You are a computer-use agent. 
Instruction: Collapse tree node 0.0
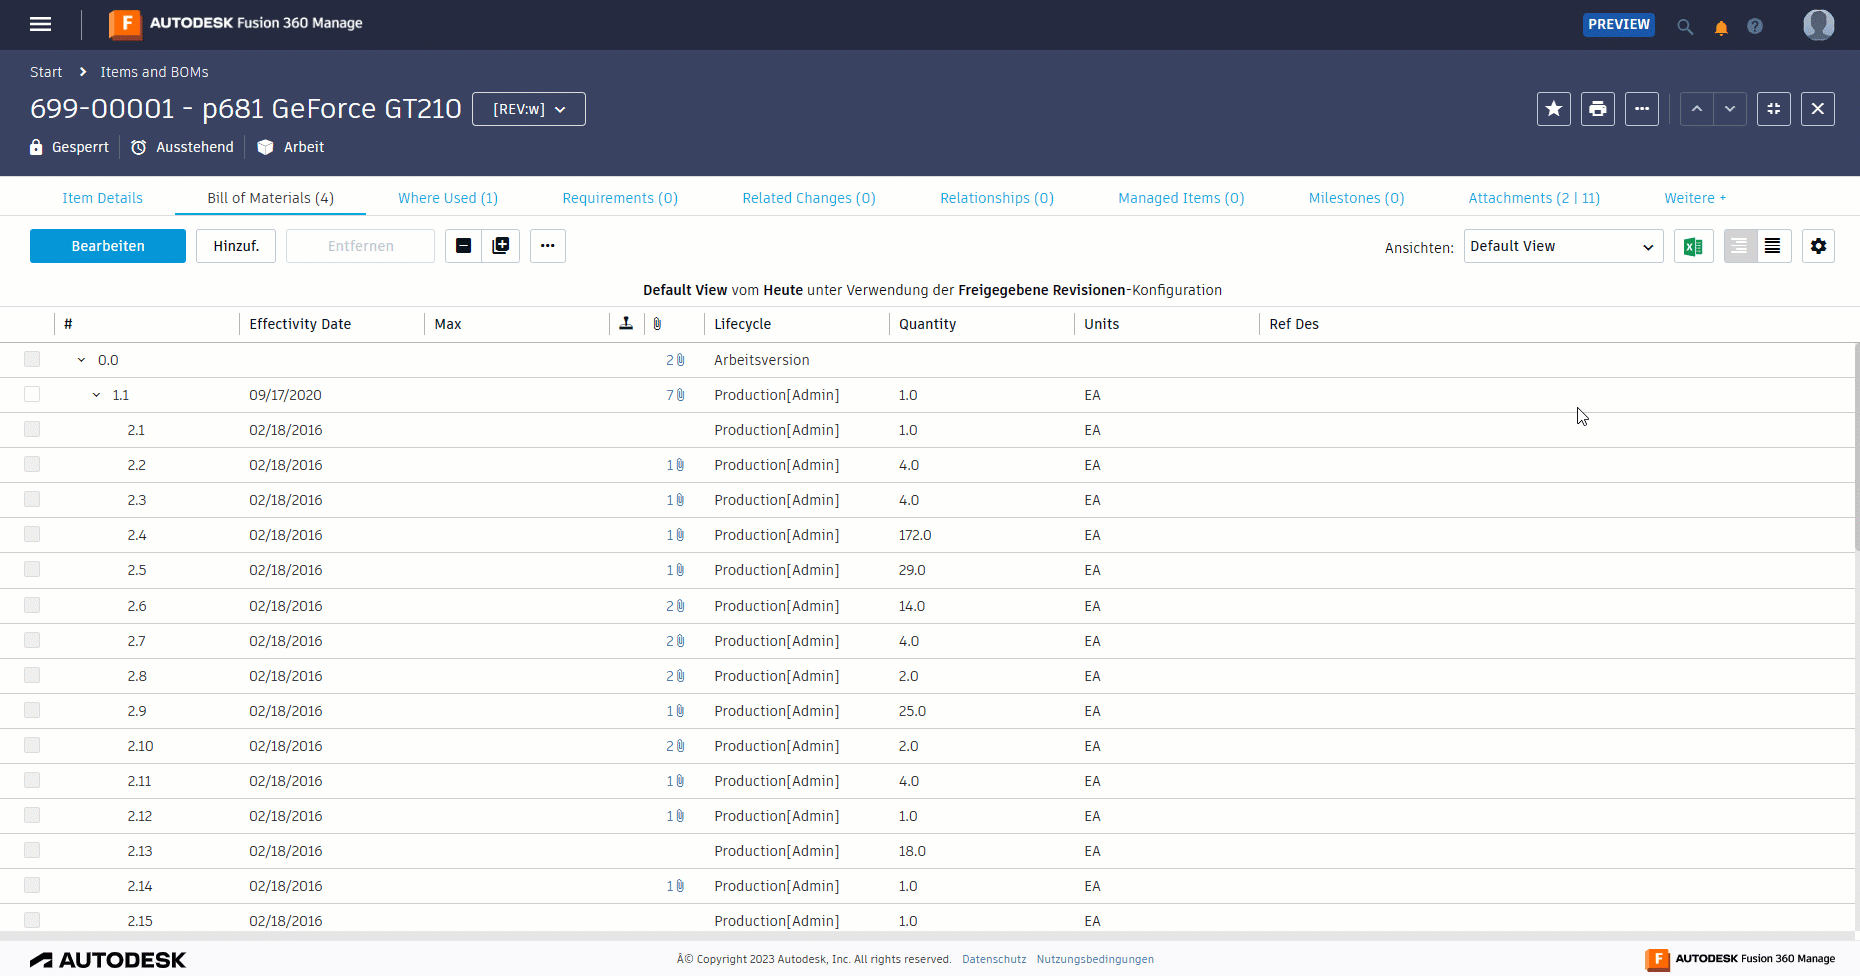tap(82, 359)
